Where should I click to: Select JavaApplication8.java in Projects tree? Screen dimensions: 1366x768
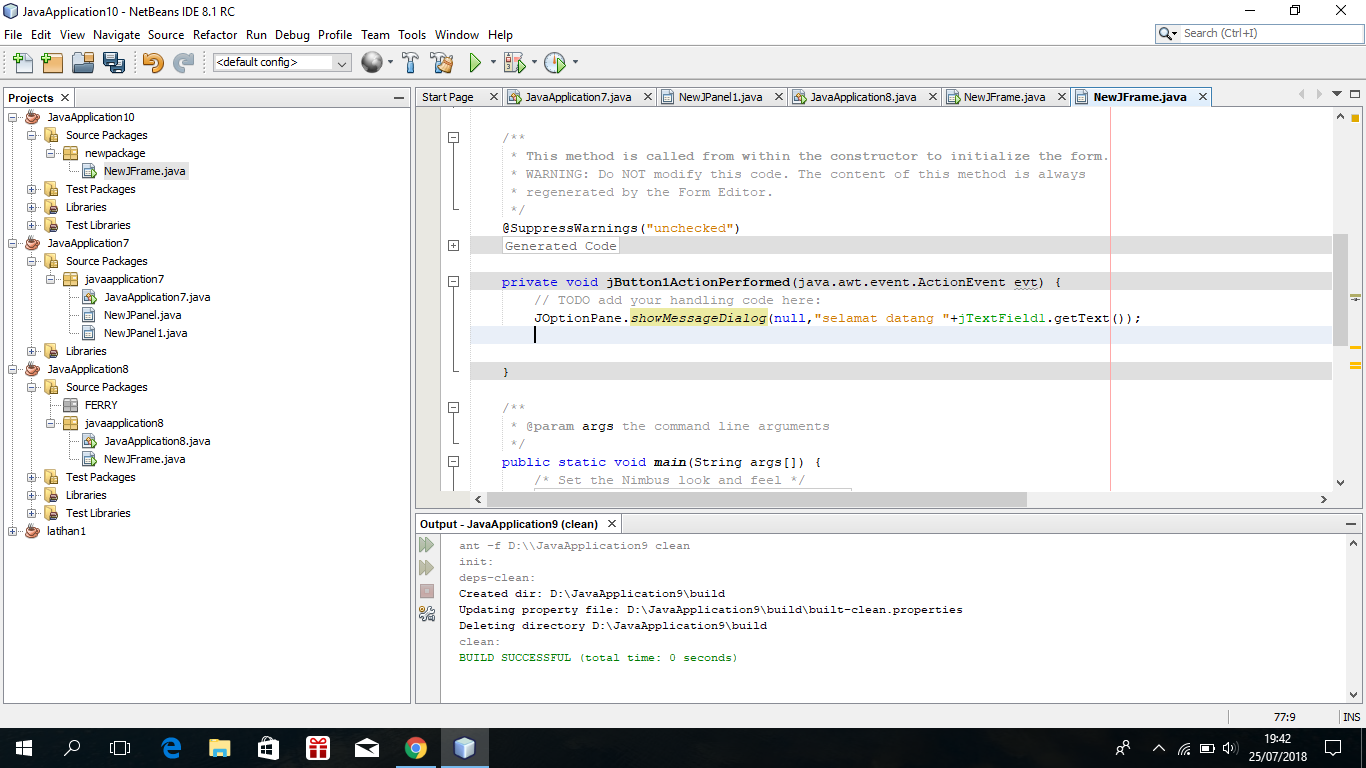157,441
